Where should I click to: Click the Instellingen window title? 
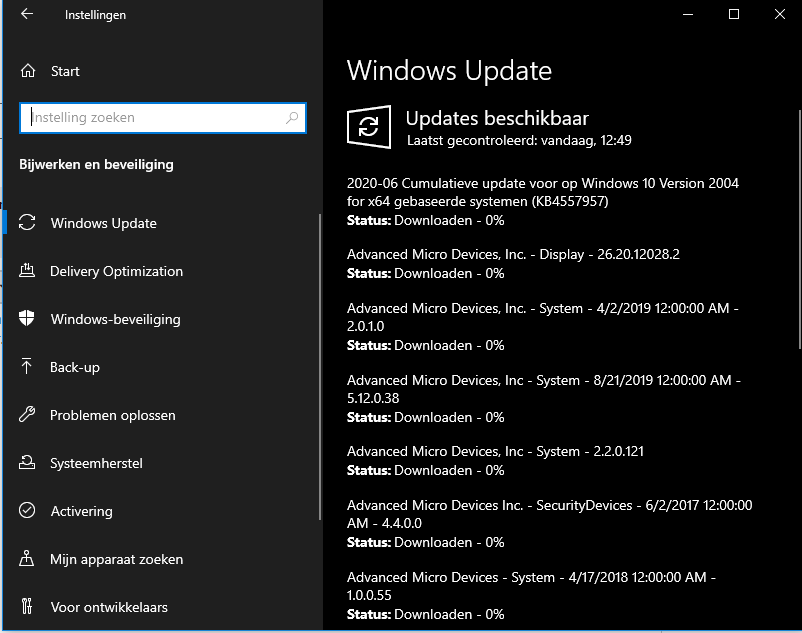coord(95,15)
